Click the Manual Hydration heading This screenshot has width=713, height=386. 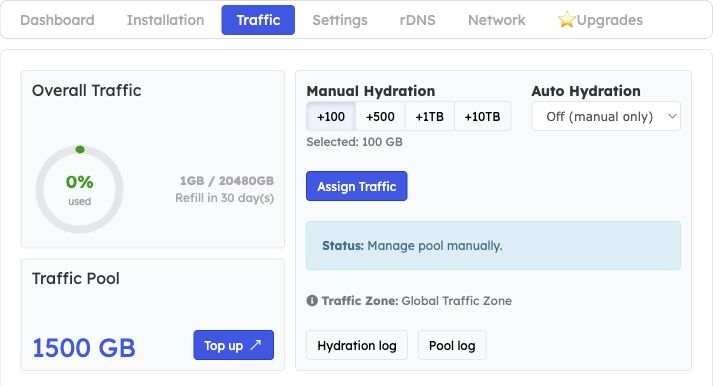click(371, 91)
